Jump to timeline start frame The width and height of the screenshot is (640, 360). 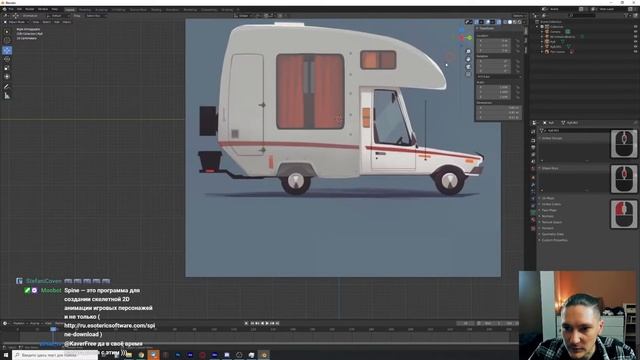pyautogui.click(x=252, y=323)
